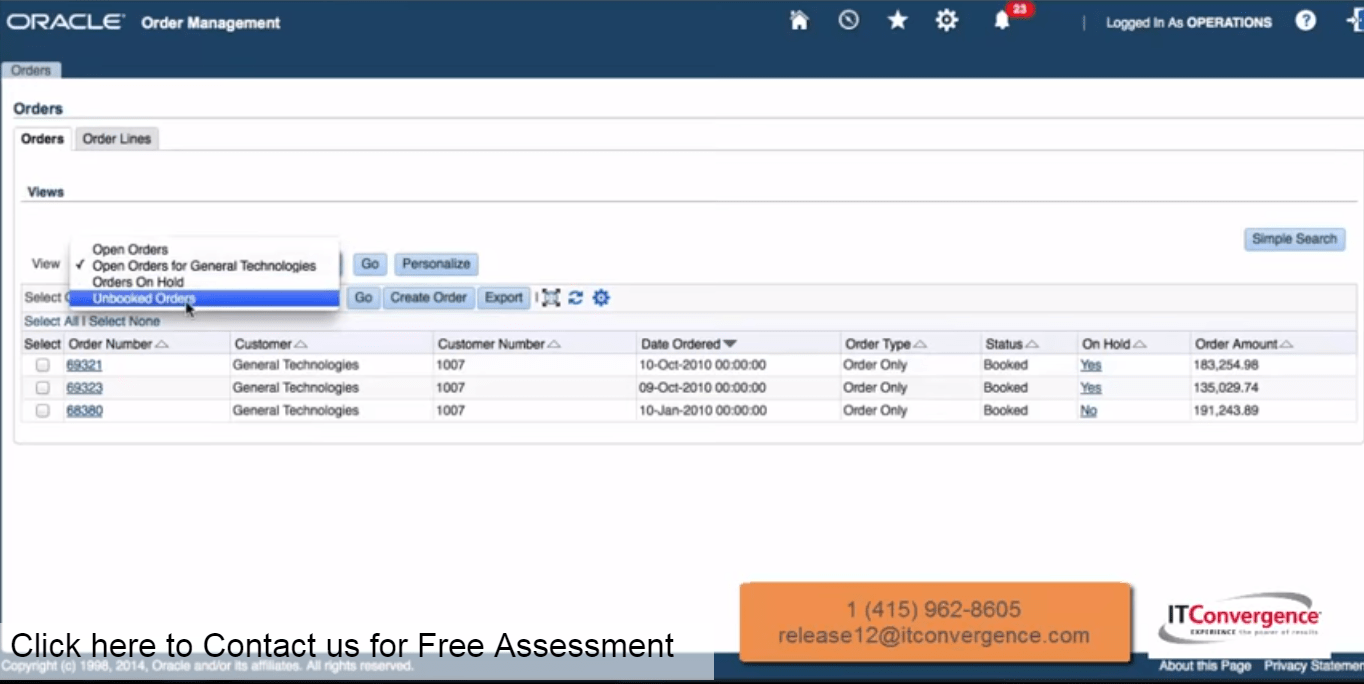This screenshot has height=684, width=1364.
Task: Click On Hold Yes for order 69321
Action: click(1090, 365)
